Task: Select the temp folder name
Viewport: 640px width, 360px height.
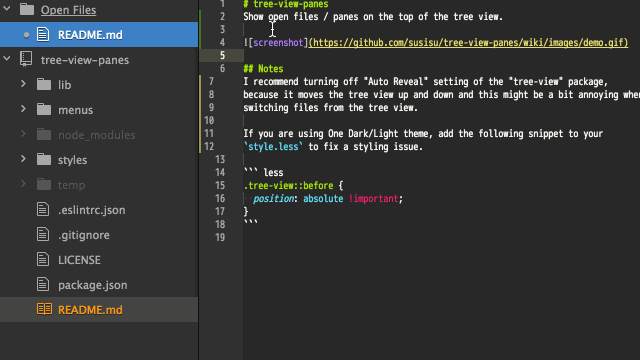Action: [71, 185]
